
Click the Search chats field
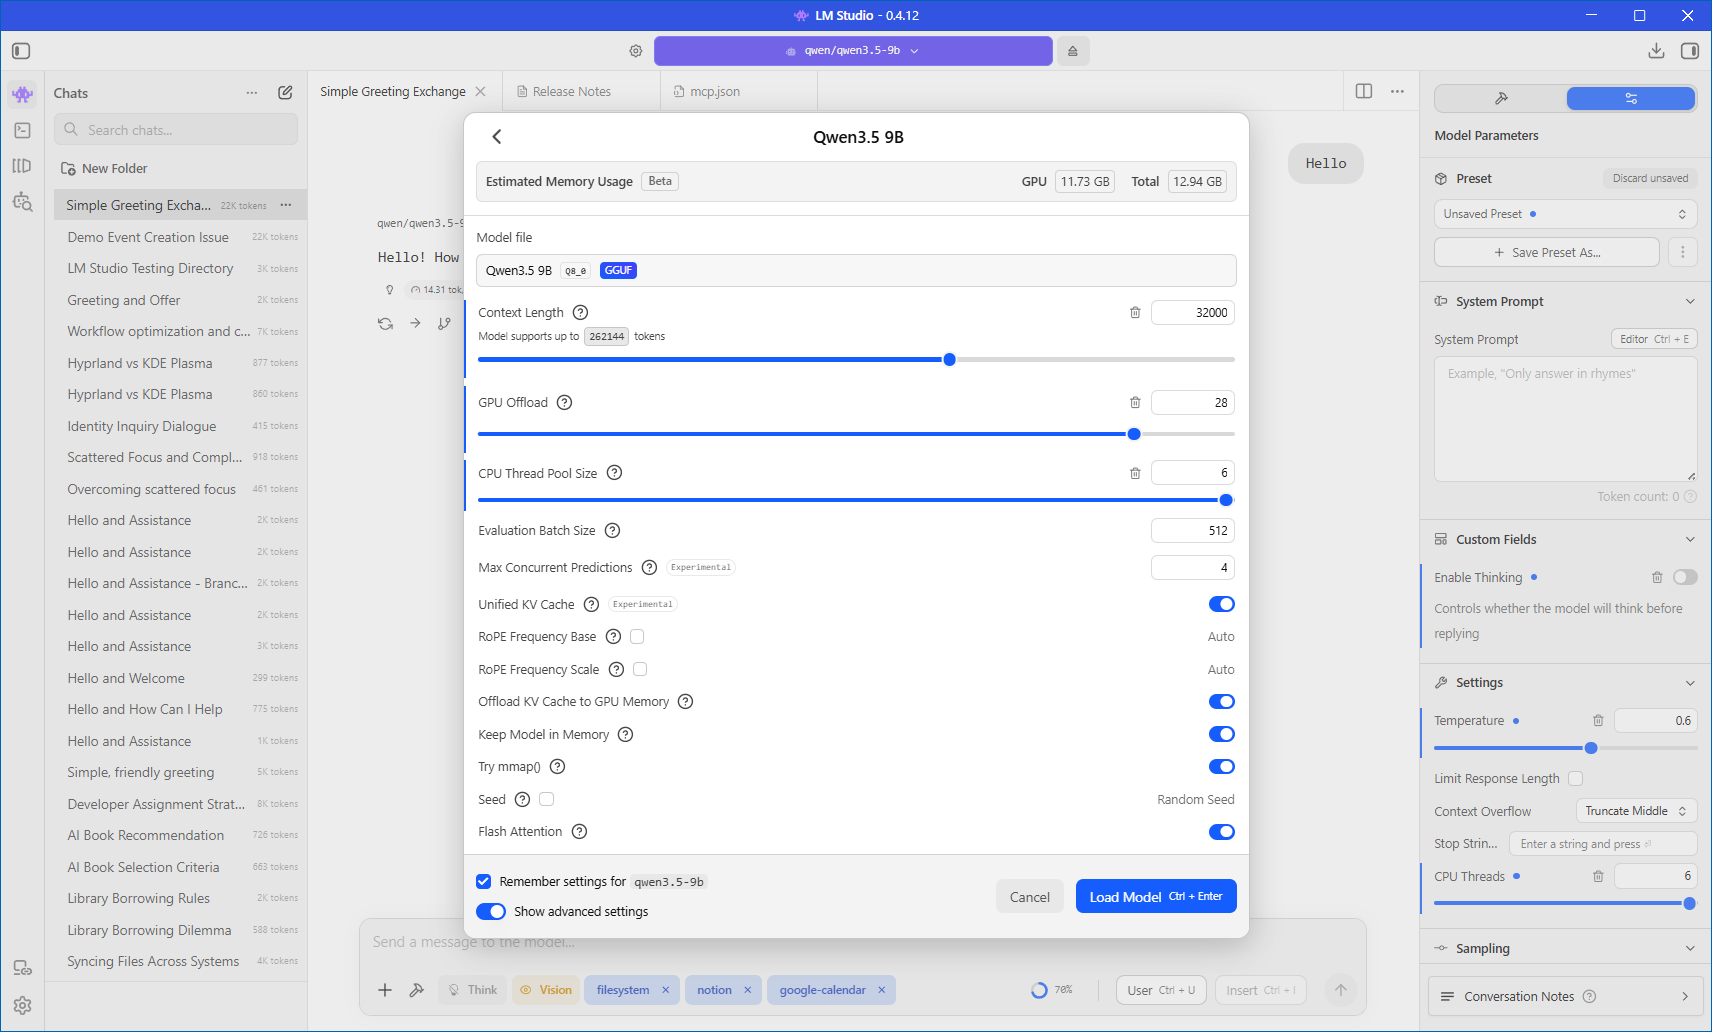[176, 129]
